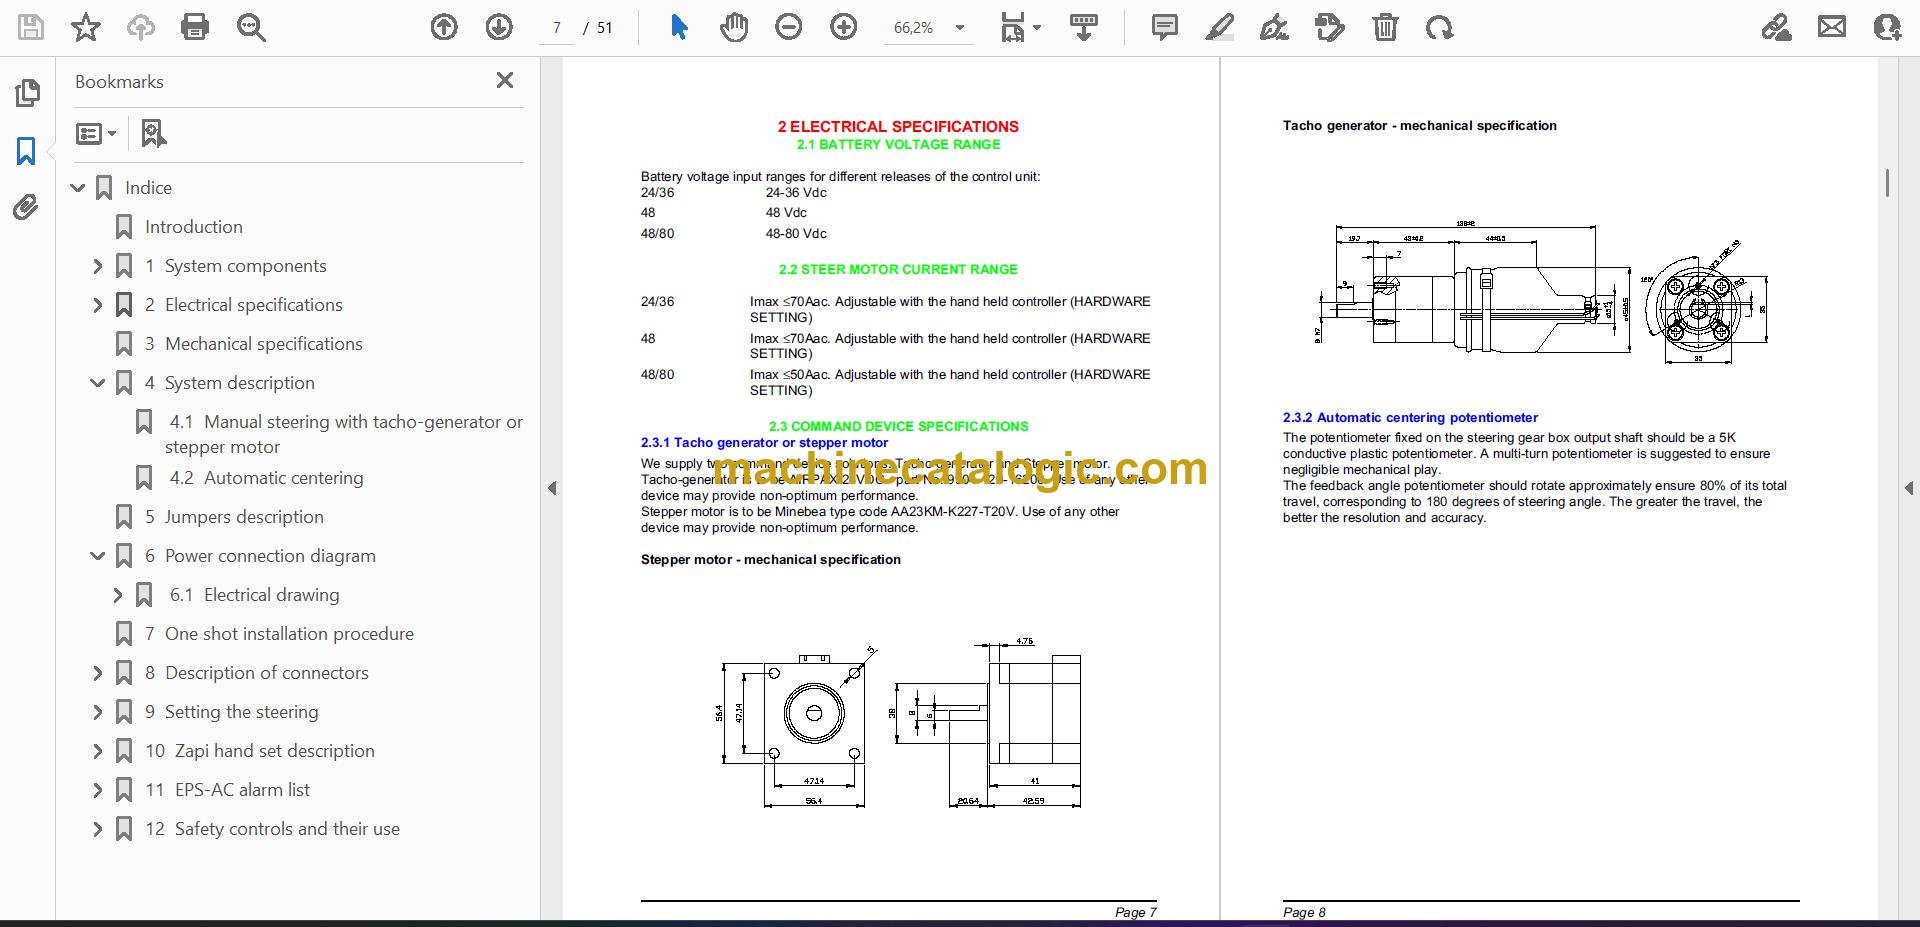This screenshot has width=1920, height=927.
Task: Expand 6.1 Electrical drawing bookmark
Action: coord(118,595)
